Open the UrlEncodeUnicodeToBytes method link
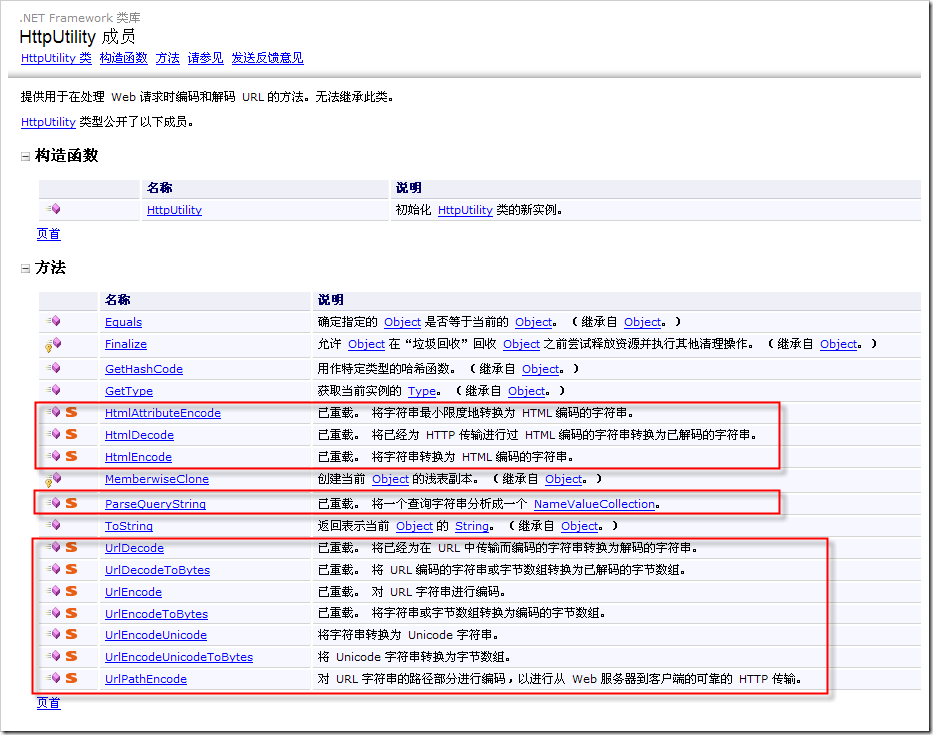Viewport: 933px width, 735px height. 179,657
